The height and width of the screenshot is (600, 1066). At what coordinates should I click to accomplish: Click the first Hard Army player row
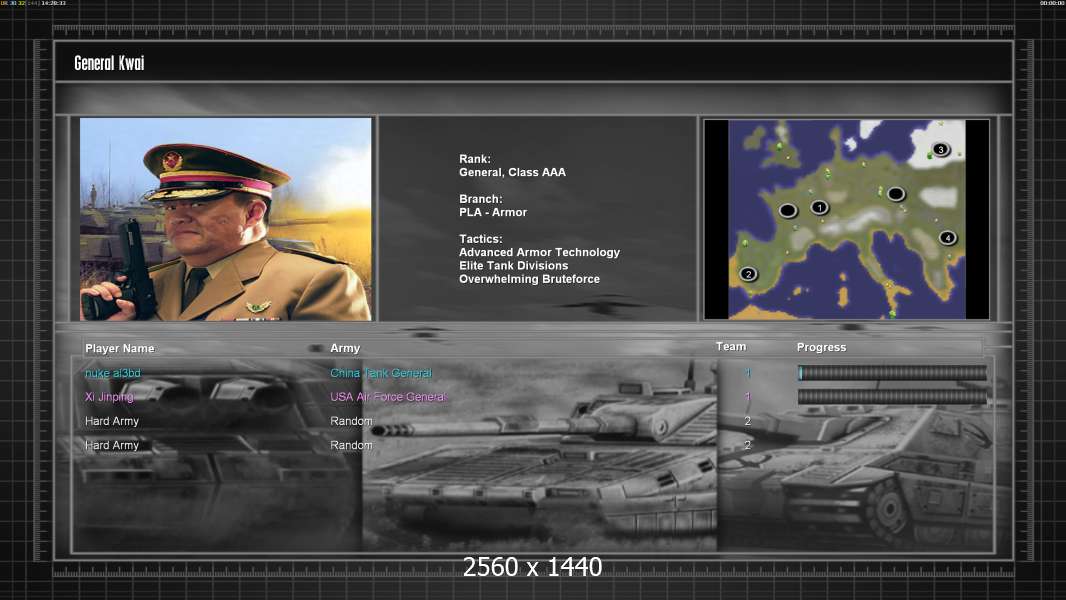532,421
